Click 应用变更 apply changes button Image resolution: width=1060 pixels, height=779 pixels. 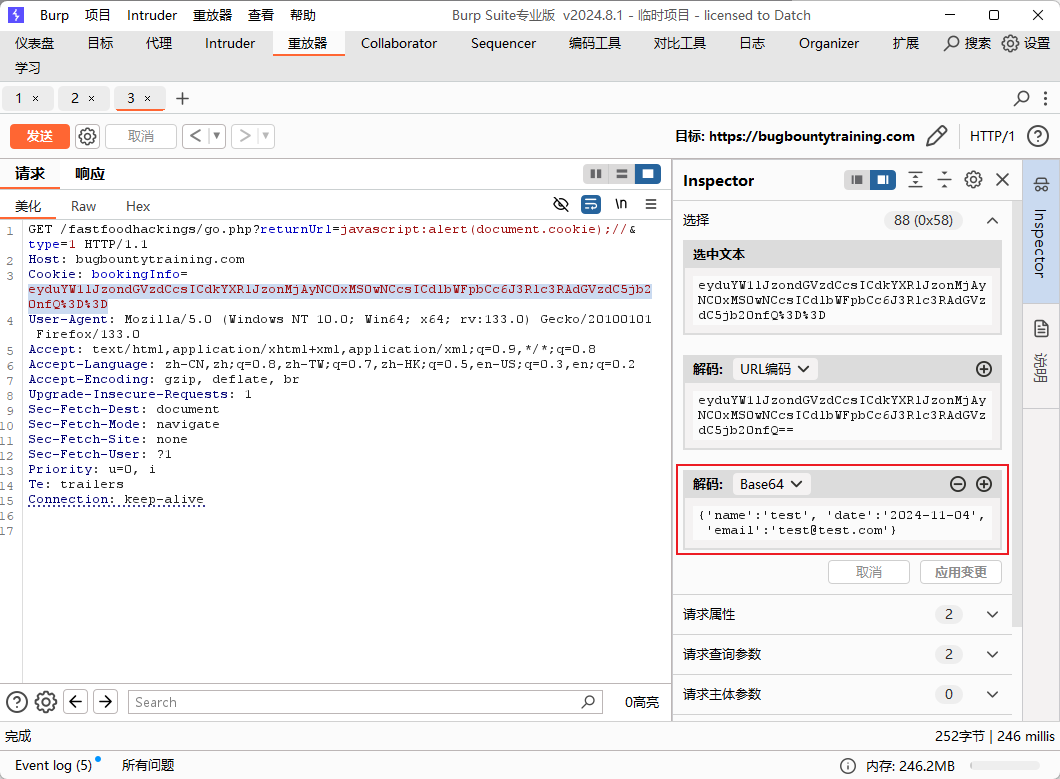(x=961, y=572)
